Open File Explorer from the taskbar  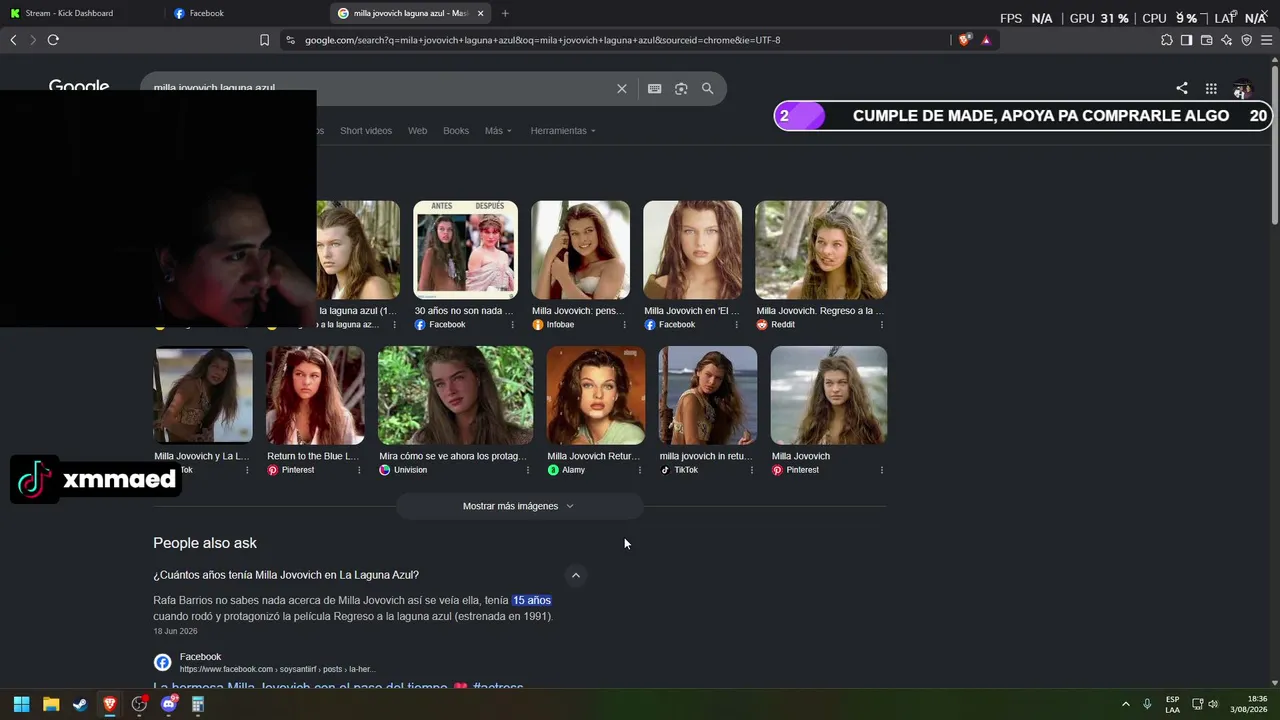(51, 704)
